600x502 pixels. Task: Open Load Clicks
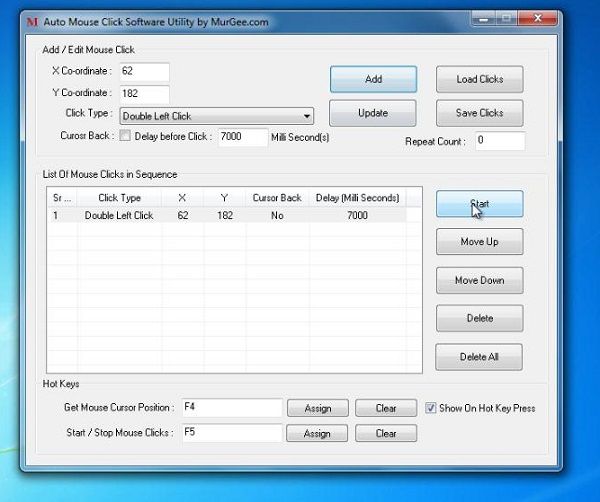click(x=479, y=79)
